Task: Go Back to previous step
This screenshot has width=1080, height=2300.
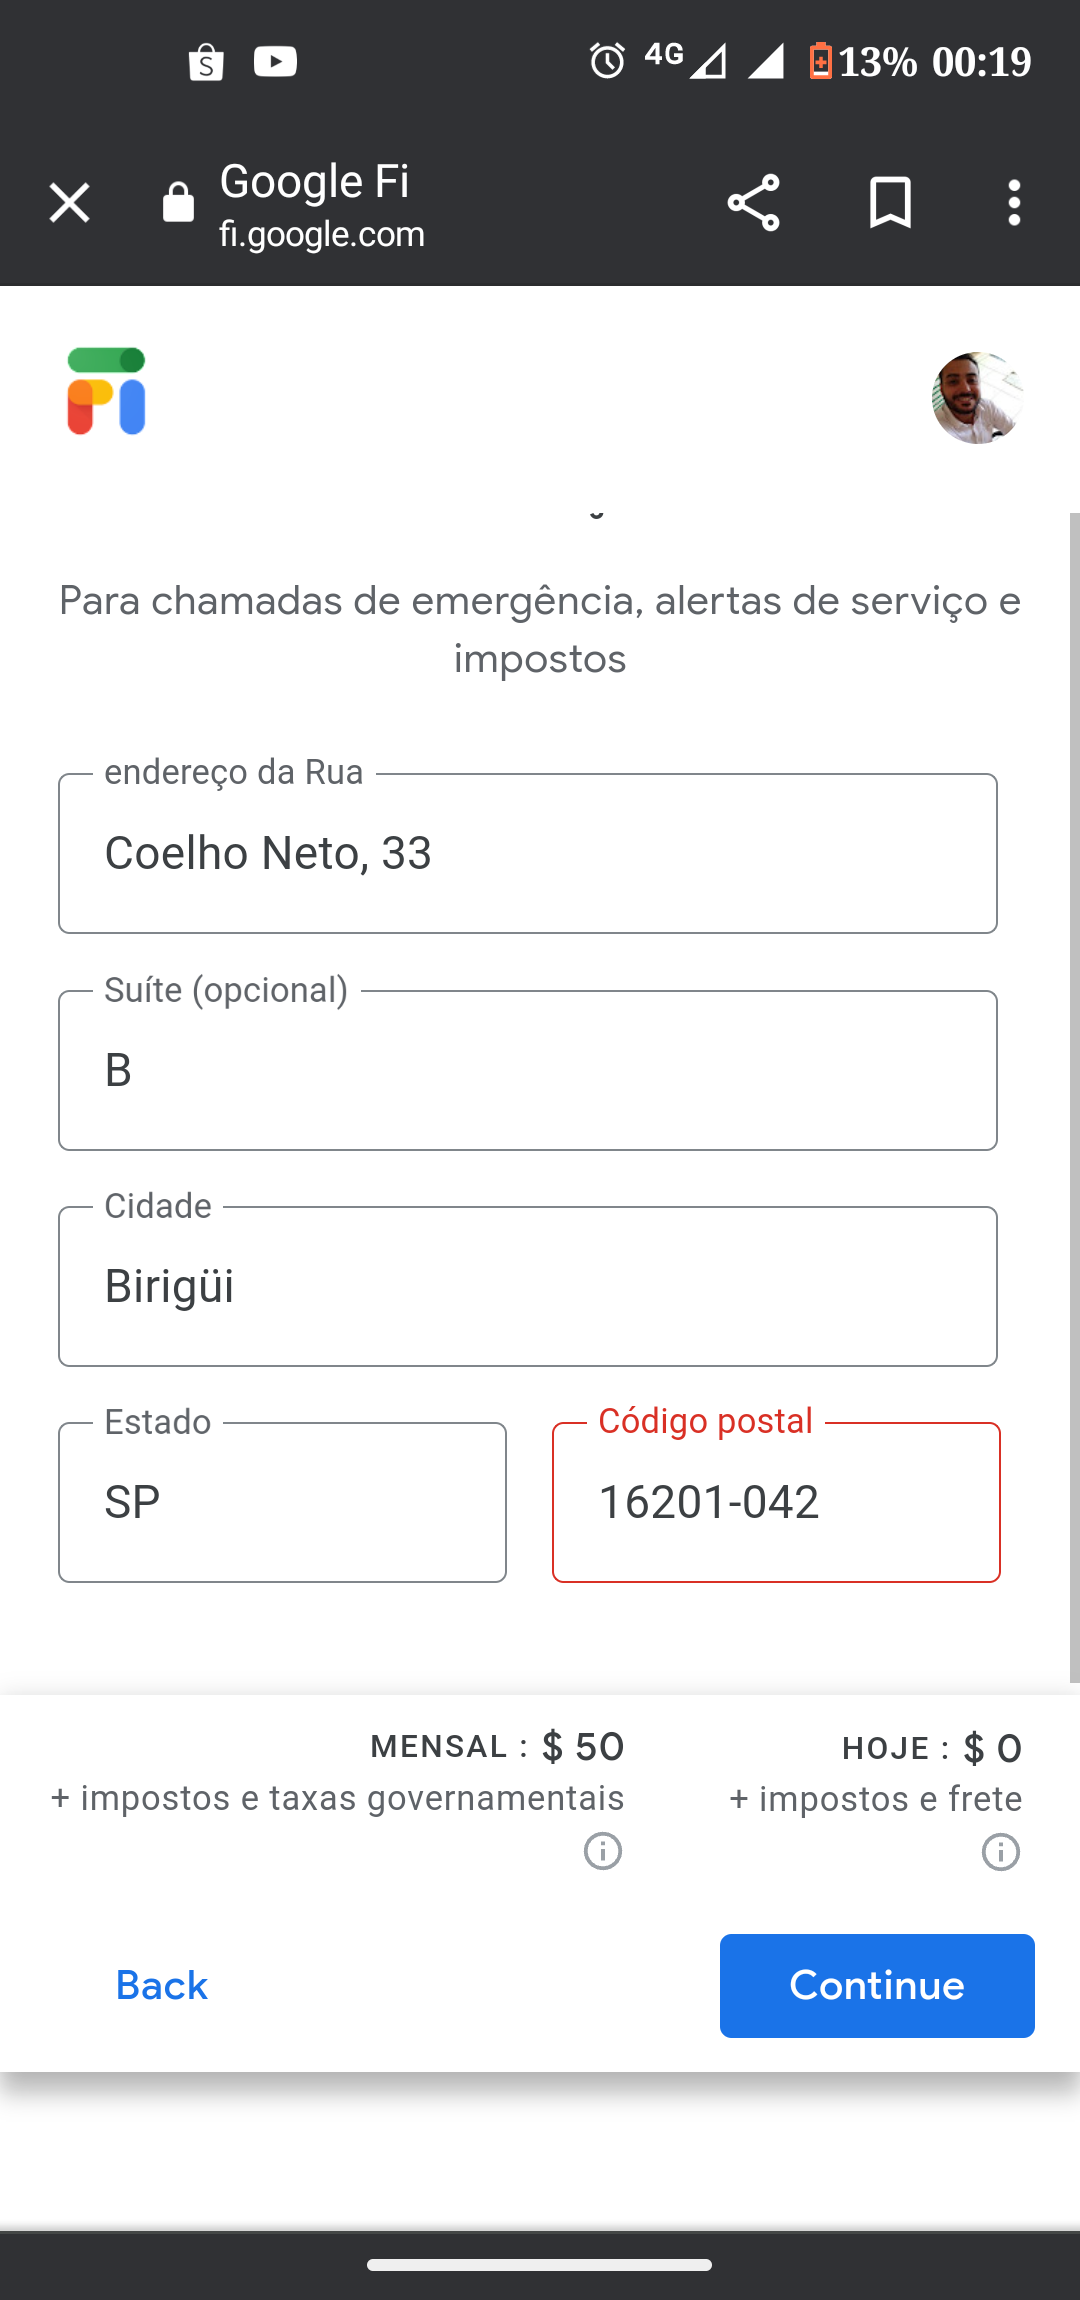Action: (x=162, y=1986)
